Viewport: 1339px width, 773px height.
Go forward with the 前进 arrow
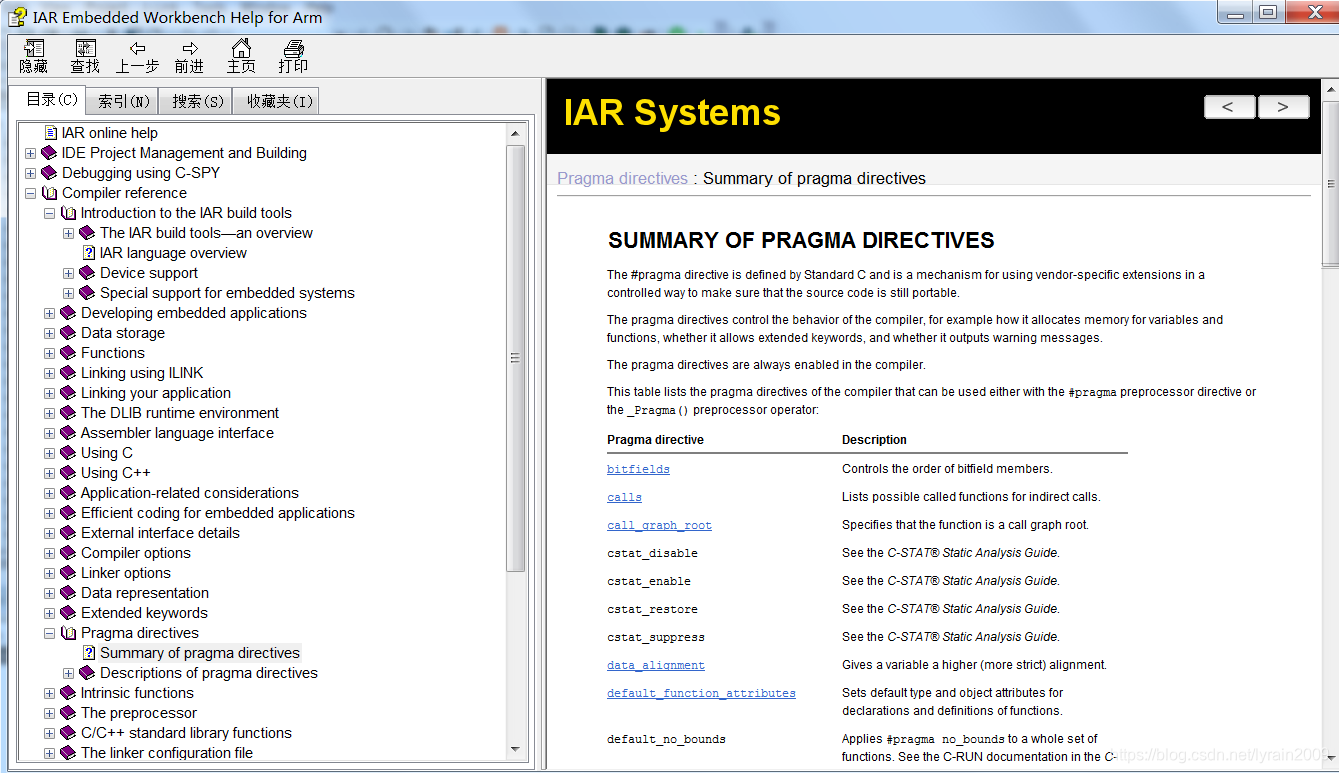coord(190,48)
